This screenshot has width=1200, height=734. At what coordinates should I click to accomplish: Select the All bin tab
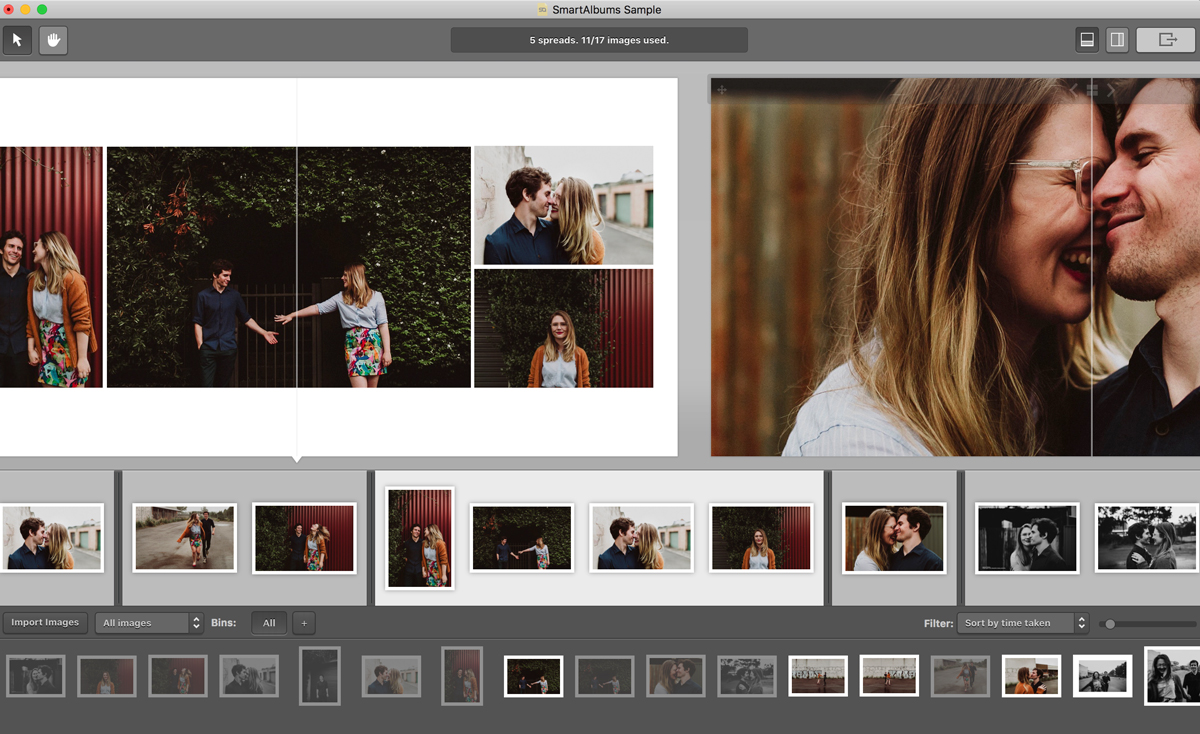click(x=269, y=623)
